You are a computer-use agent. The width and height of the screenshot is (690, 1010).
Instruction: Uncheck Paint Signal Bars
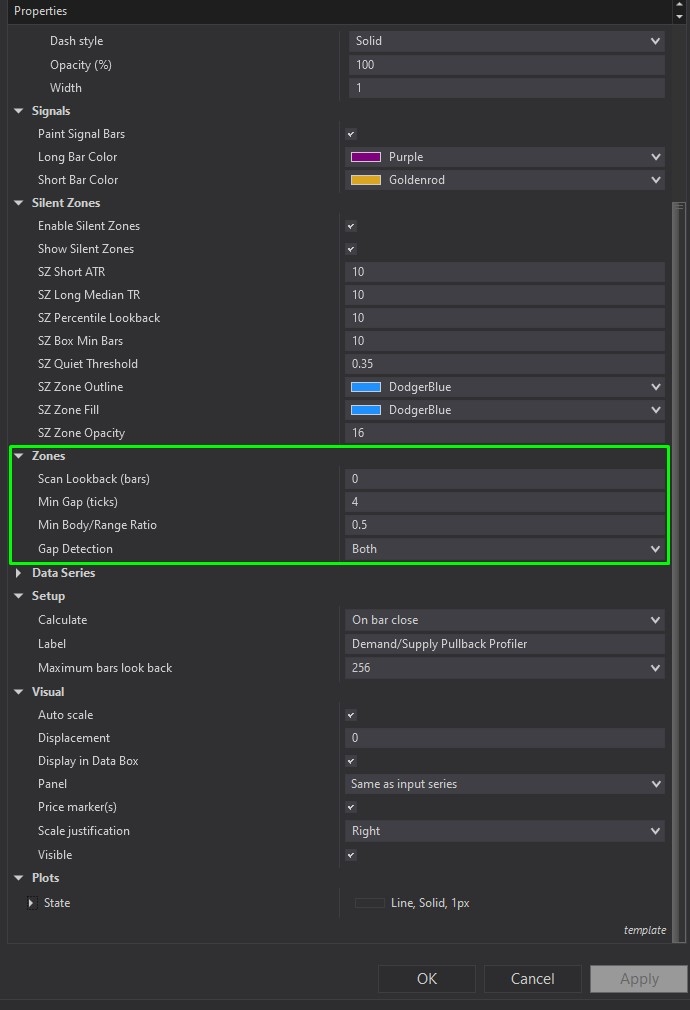click(x=350, y=134)
